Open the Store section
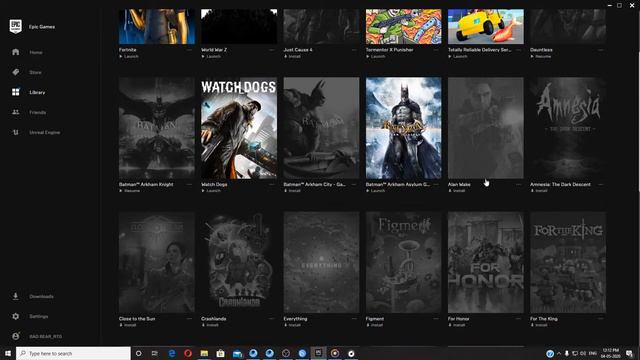 point(35,72)
